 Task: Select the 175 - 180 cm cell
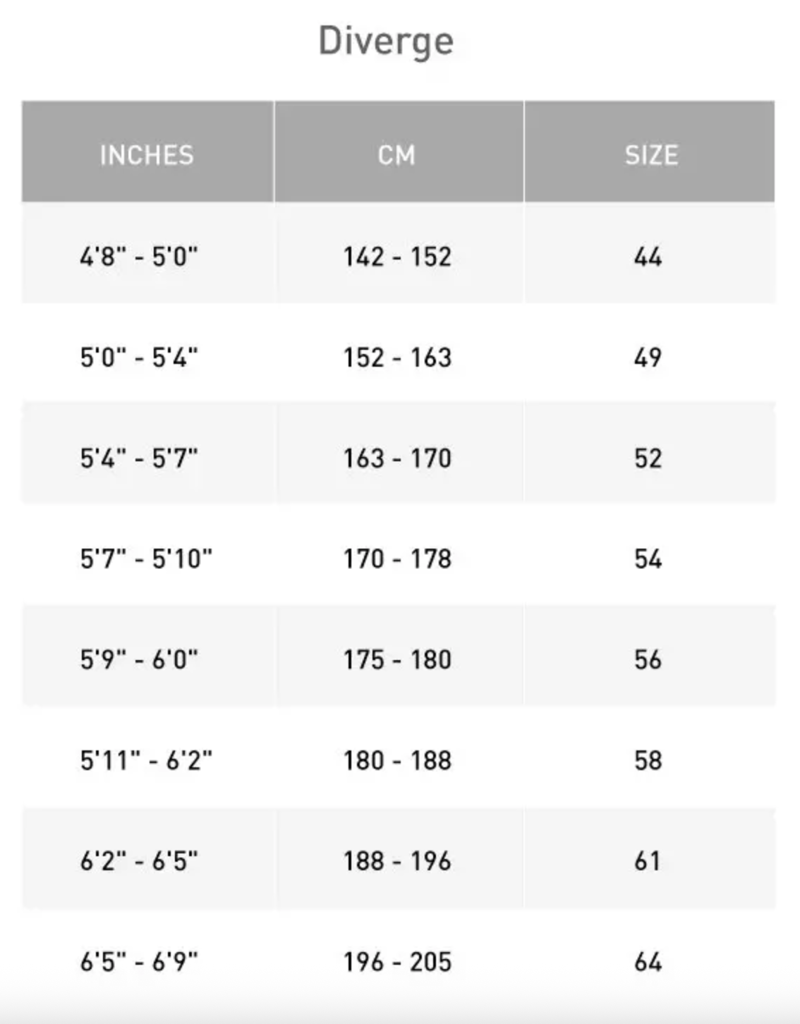point(397,660)
